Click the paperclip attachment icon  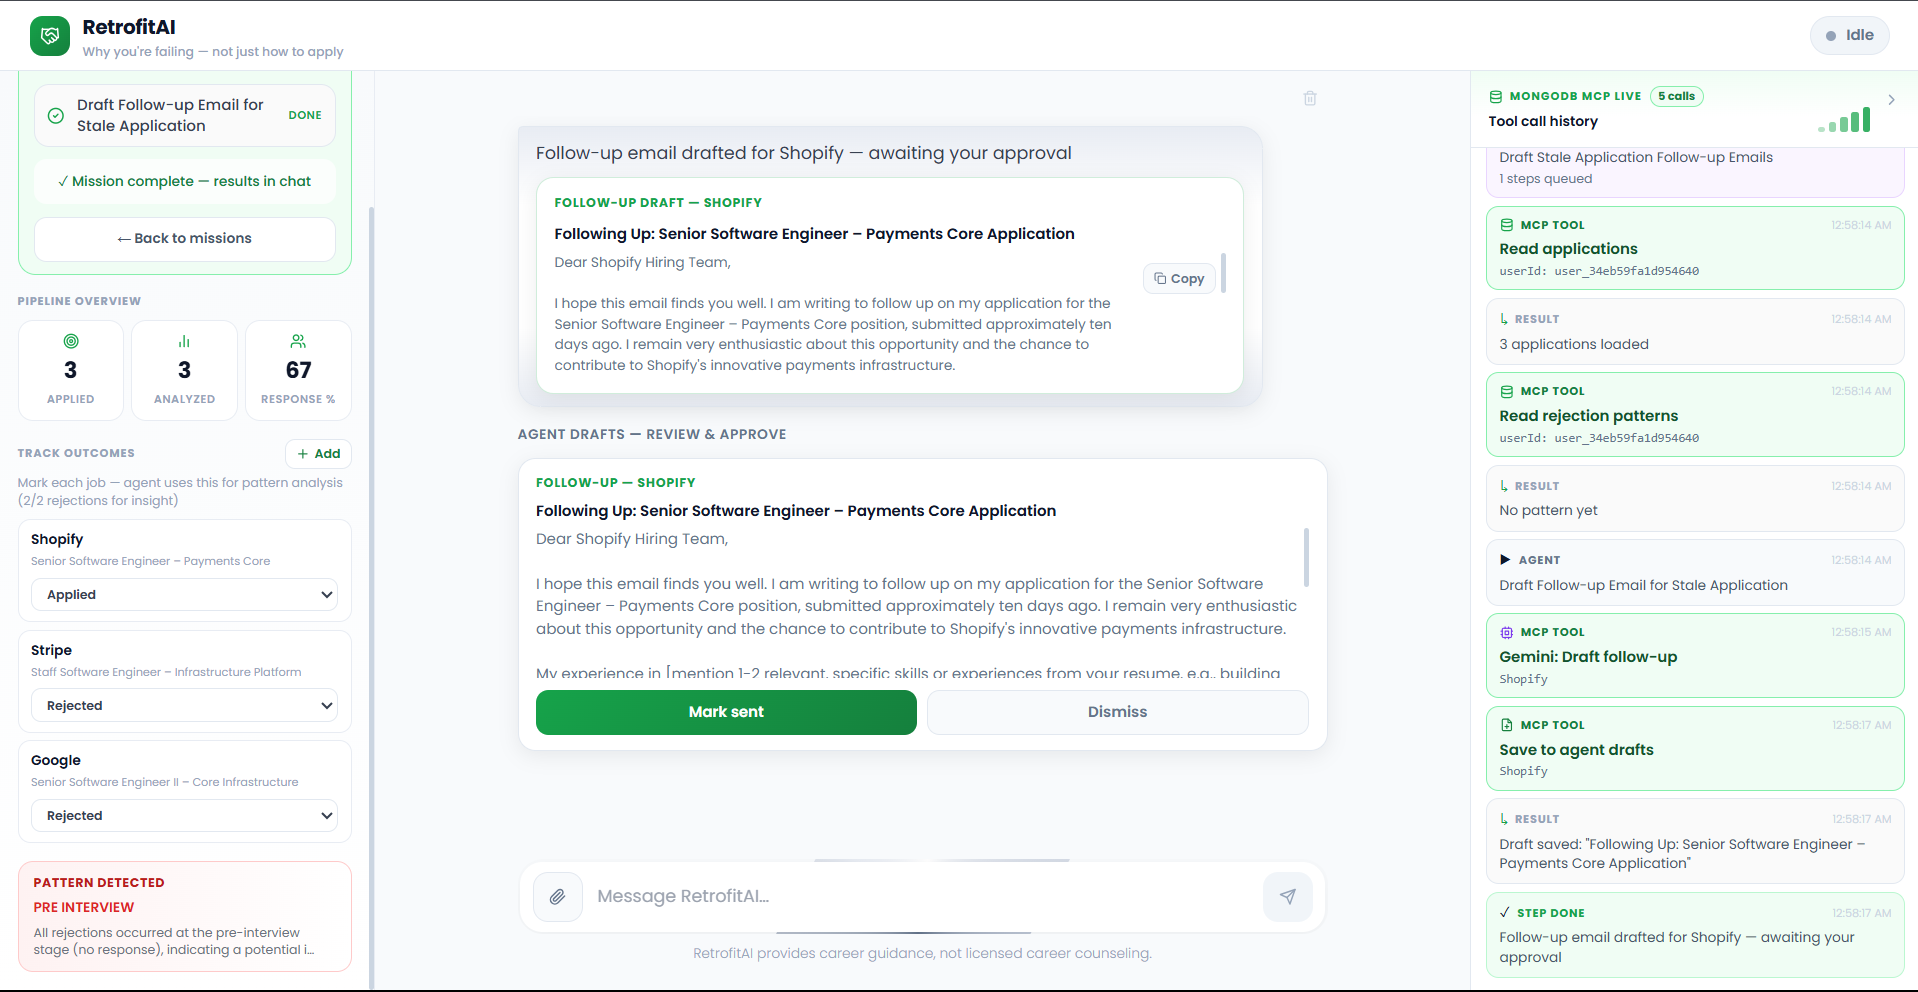coord(558,897)
